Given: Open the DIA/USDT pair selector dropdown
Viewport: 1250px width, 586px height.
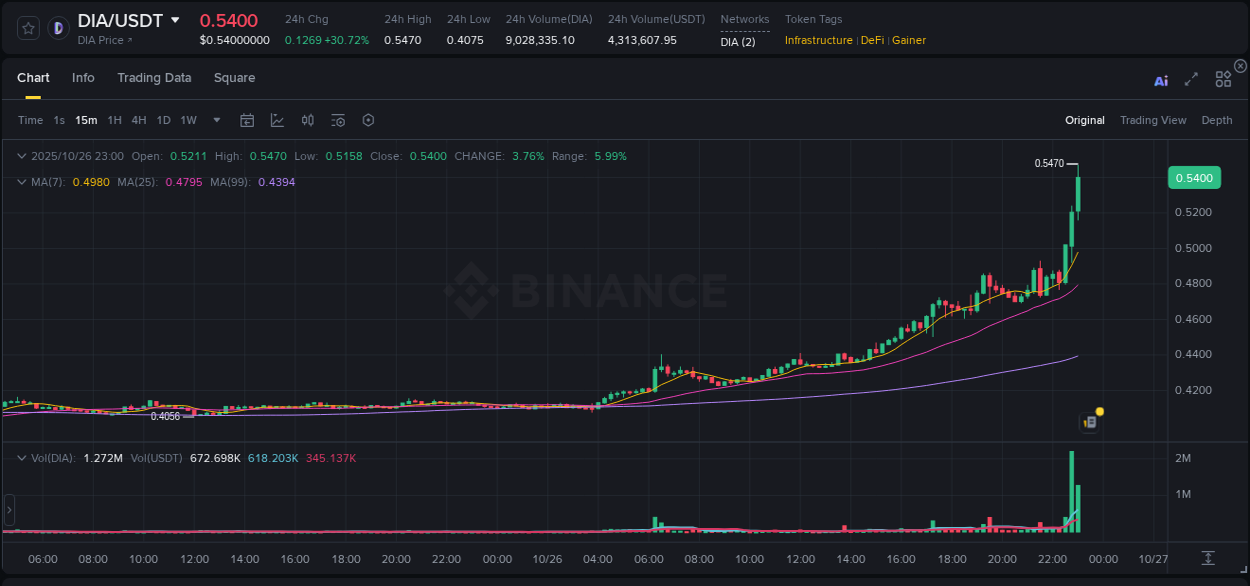Looking at the screenshot, I should point(175,20).
